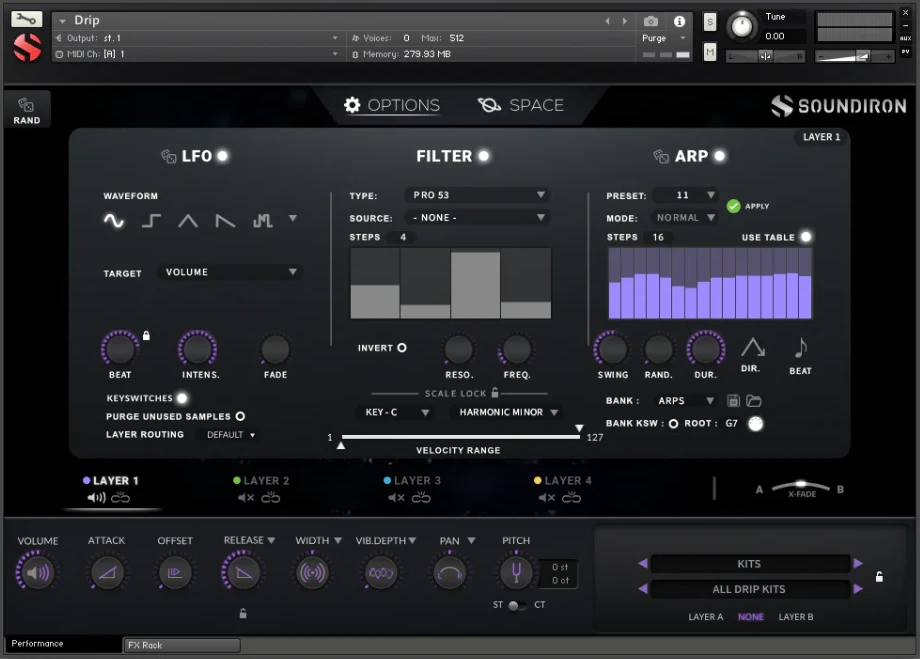Enable PURGE UNUSED SAMPLES

(239, 416)
